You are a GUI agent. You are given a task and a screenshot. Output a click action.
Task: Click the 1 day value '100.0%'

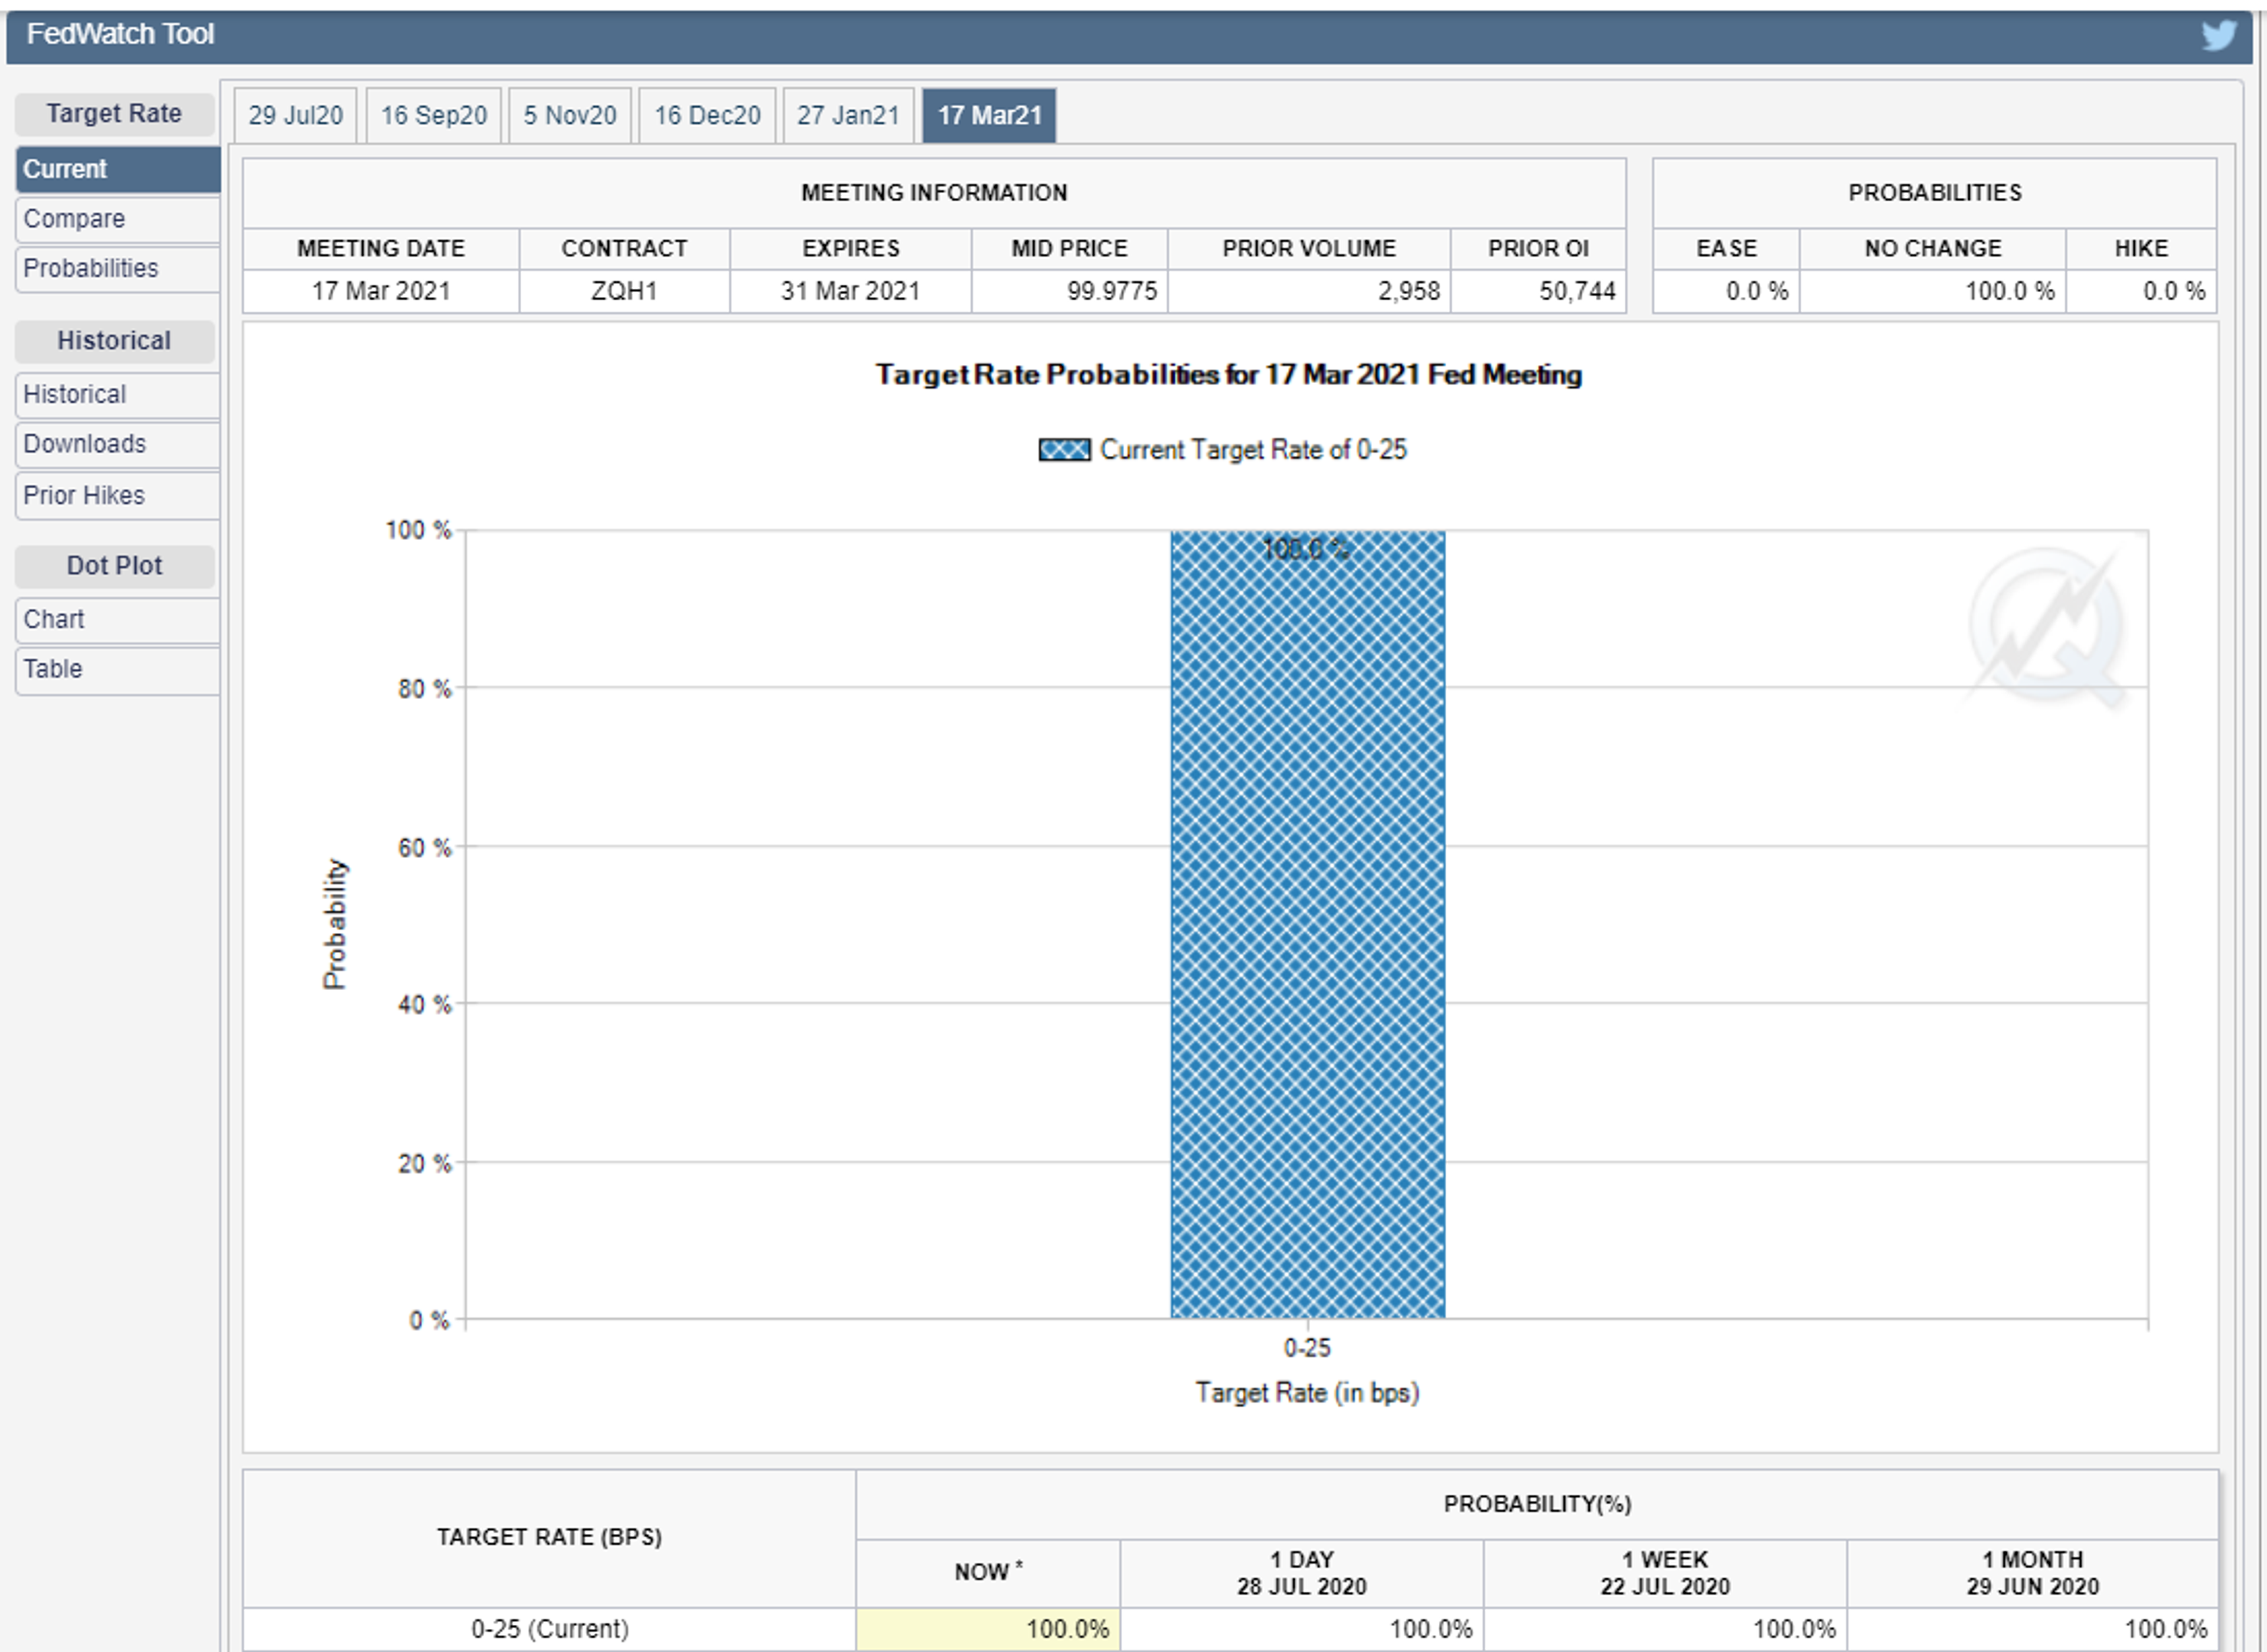coord(1431,1629)
